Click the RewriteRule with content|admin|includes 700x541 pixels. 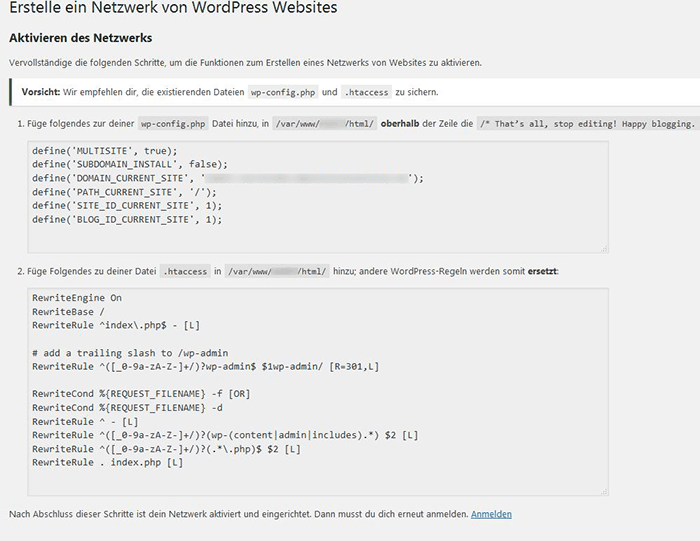click(x=225, y=435)
